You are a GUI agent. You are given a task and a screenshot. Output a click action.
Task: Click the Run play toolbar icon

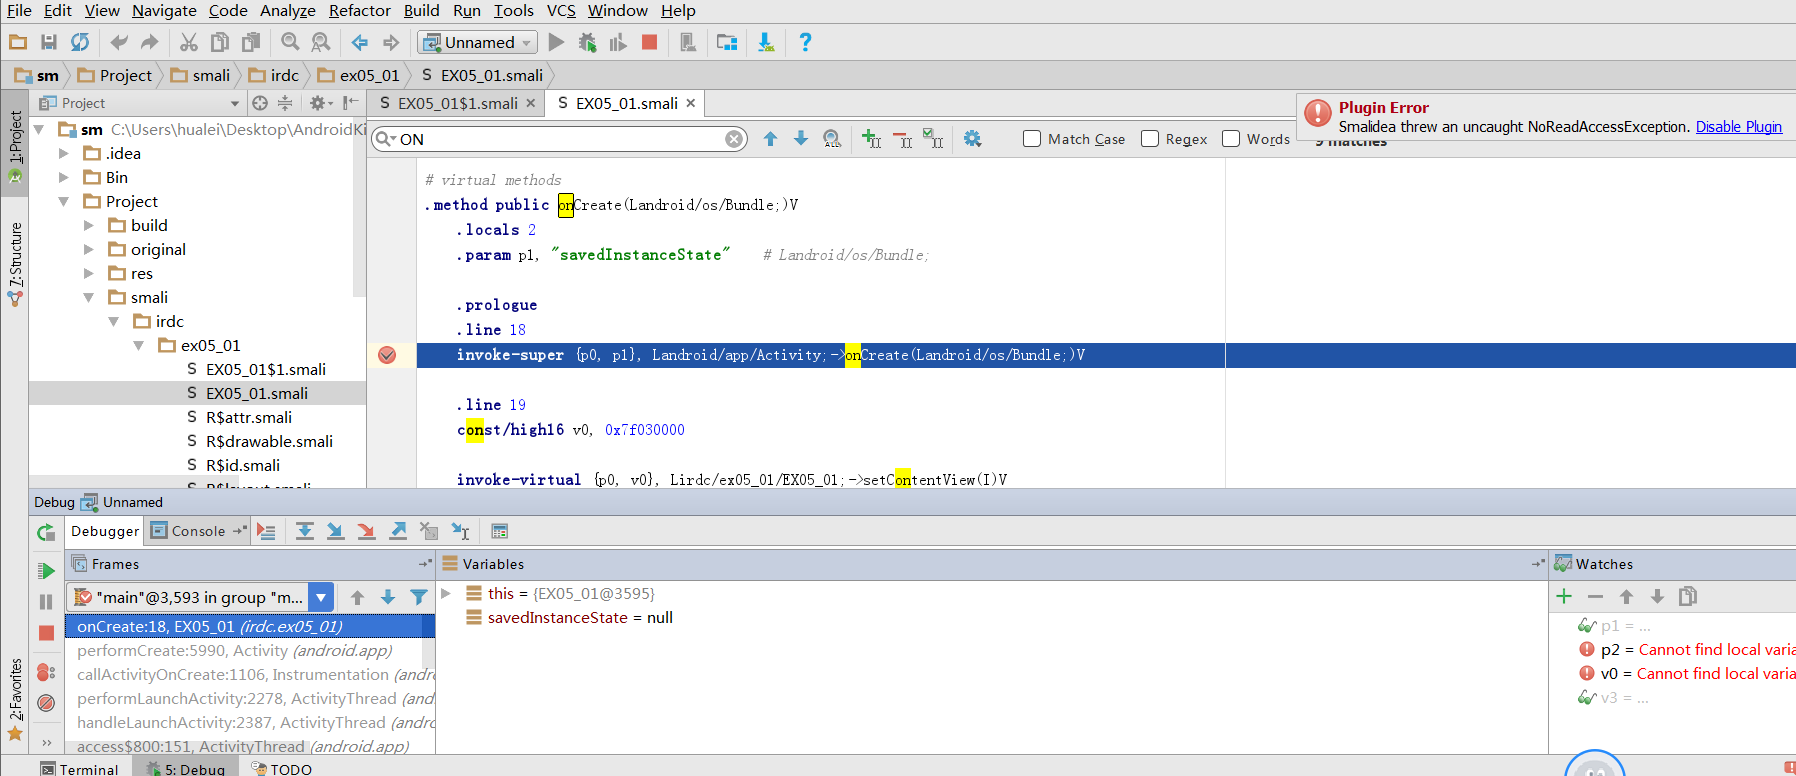tap(557, 42)
